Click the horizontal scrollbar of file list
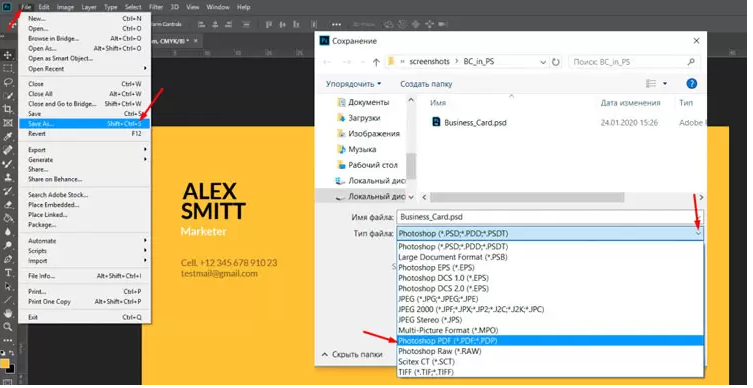This screenshot has height=388, width=753. coord(527,197)
